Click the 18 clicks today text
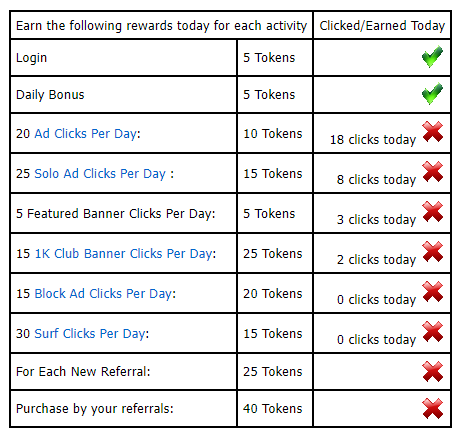The image size is (461, 434). [373, 140]
